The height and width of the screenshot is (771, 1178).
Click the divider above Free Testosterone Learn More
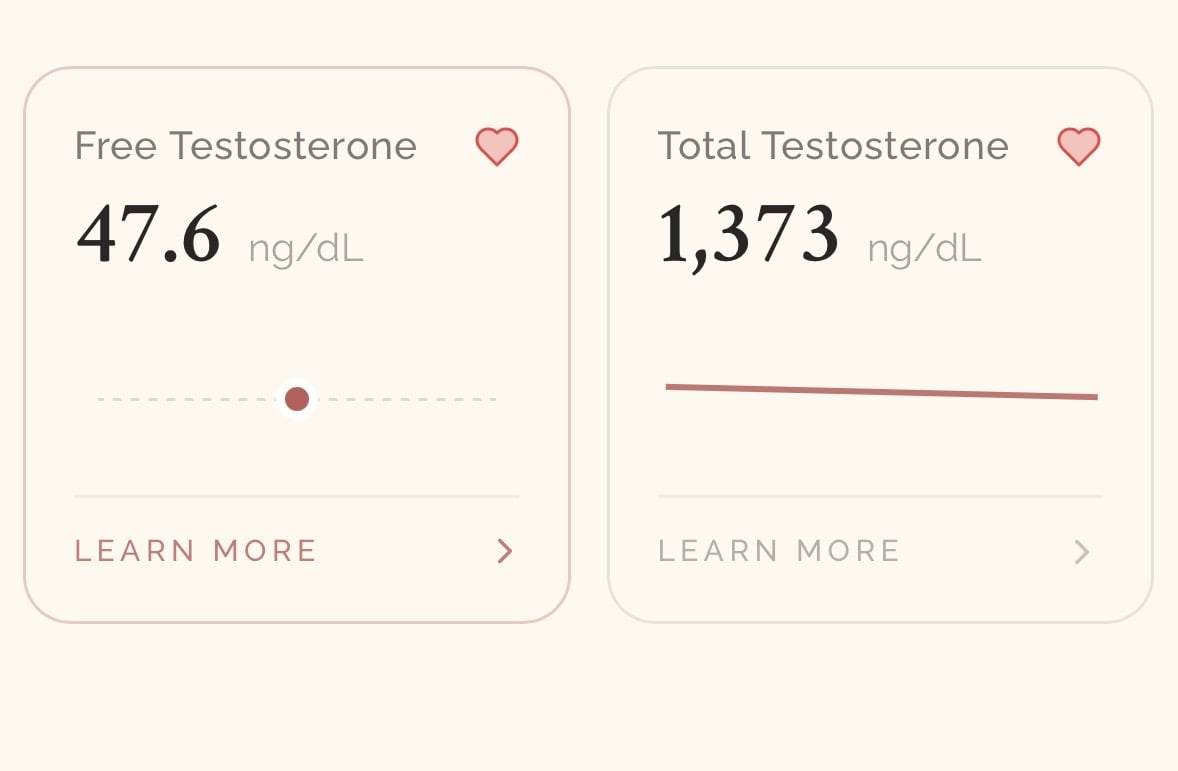click(297, 496)
